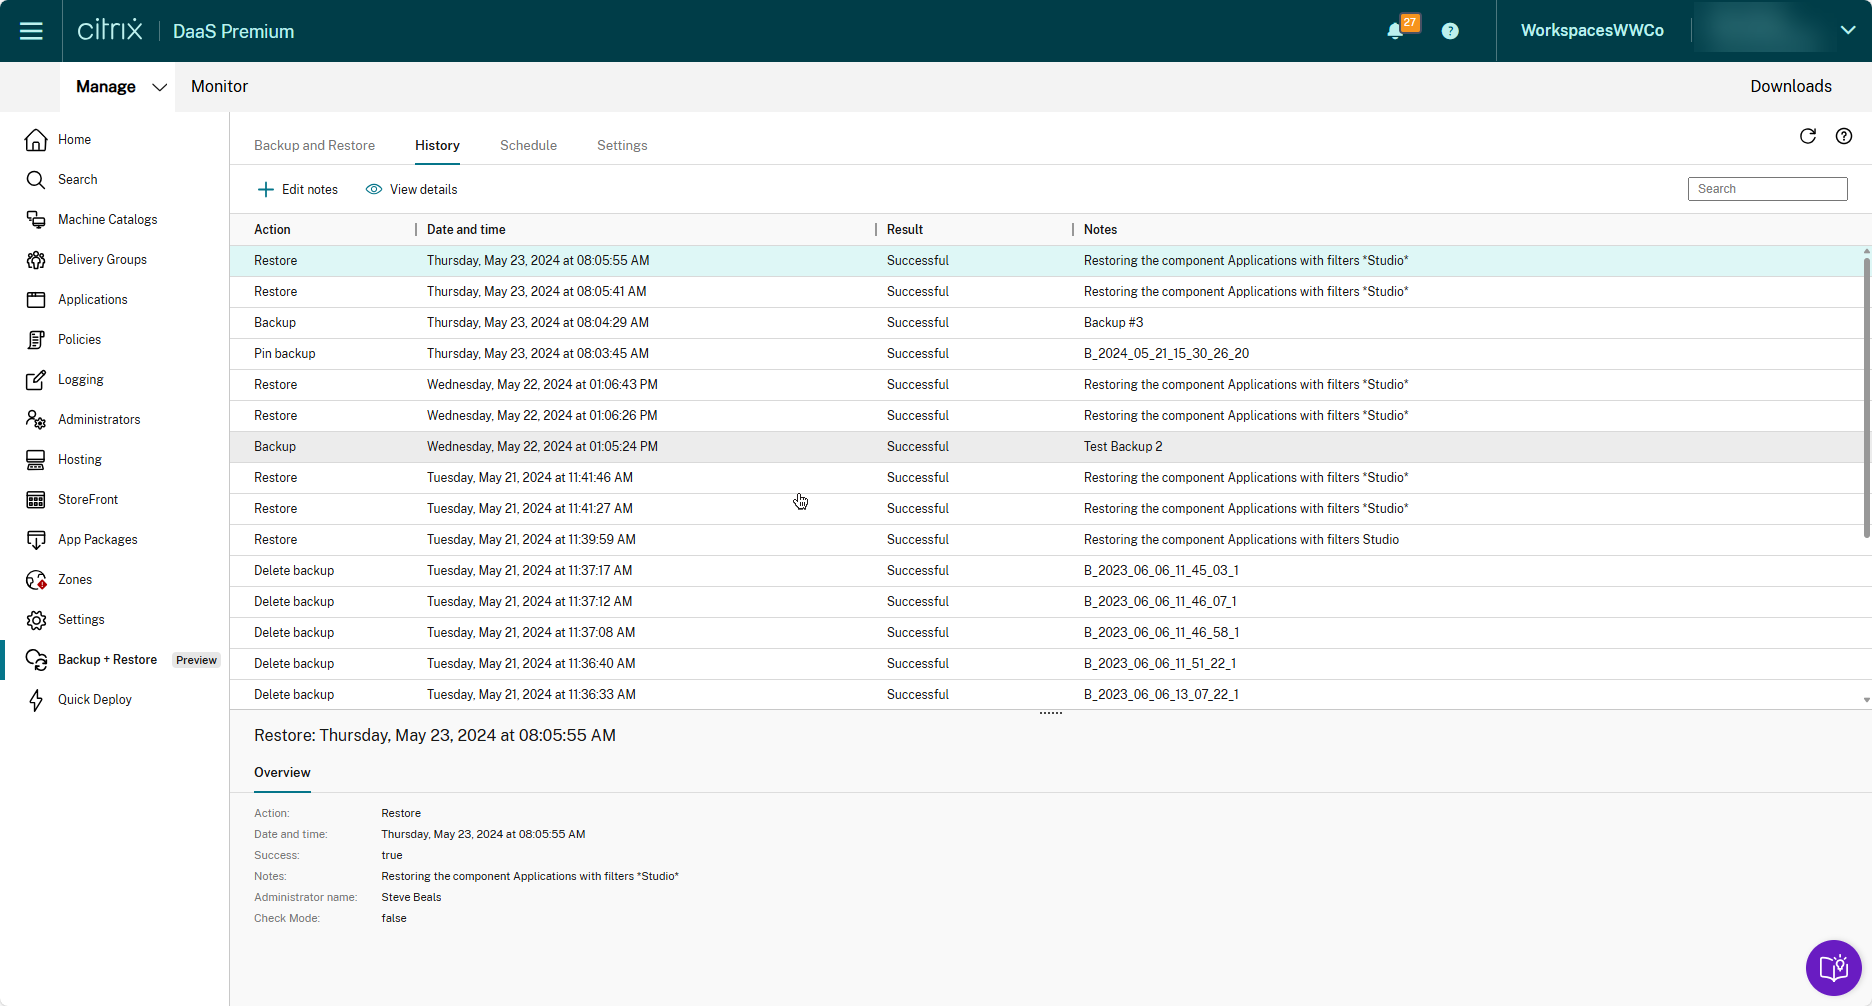
Task: Click View details eye icon
Action: pos(374,190)
